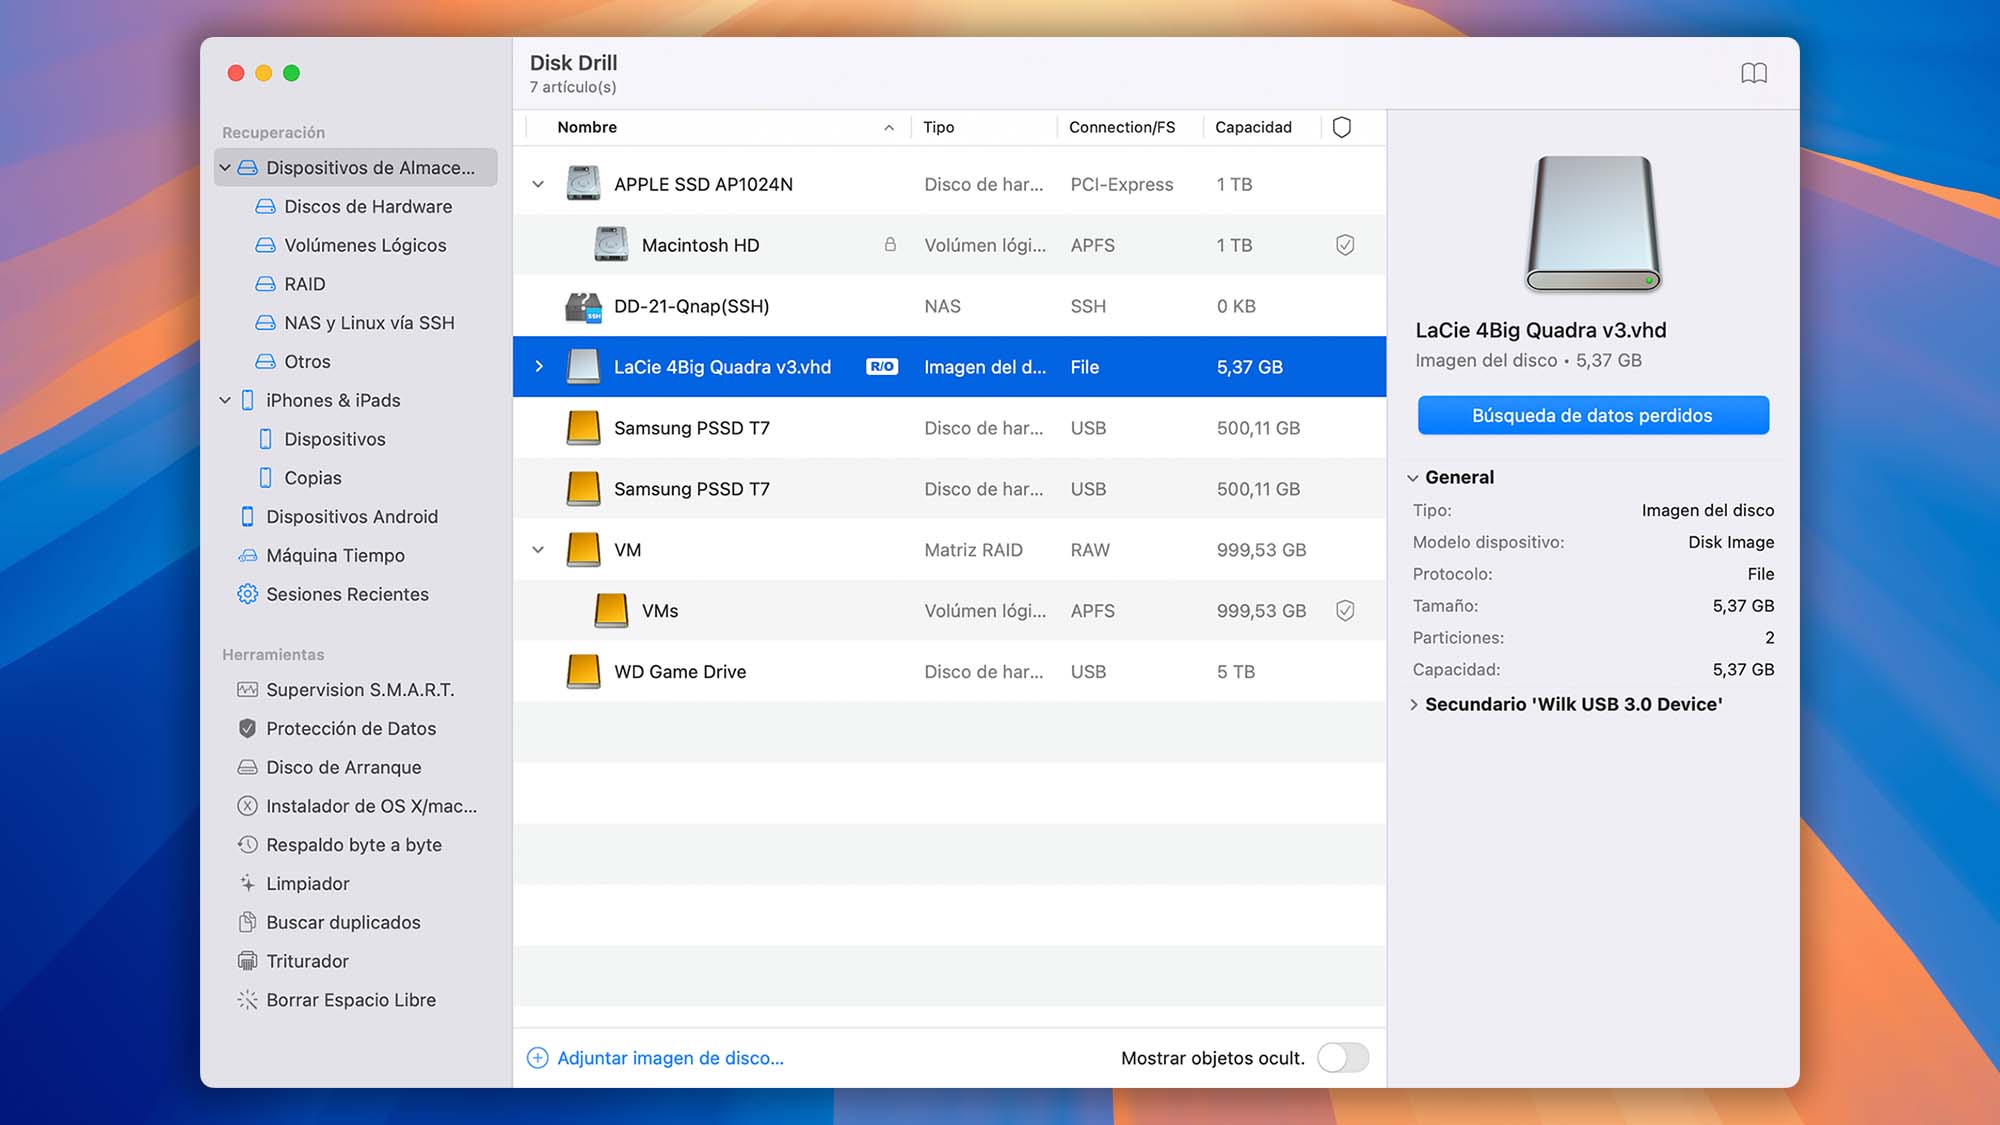
Task: Open Borrar Espacio Libre tool
Action: (x=337, y=1000)
